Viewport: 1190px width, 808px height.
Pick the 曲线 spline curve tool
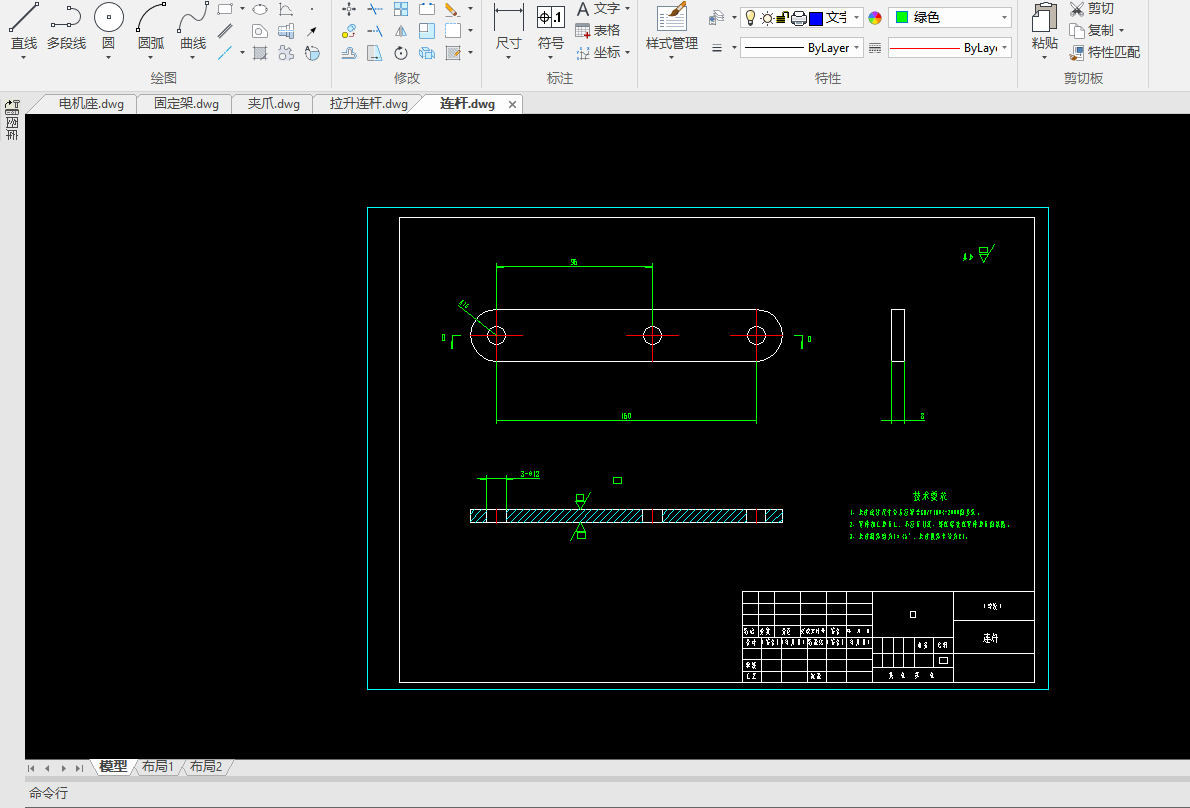pyautogui.click(x=193, y=18)
